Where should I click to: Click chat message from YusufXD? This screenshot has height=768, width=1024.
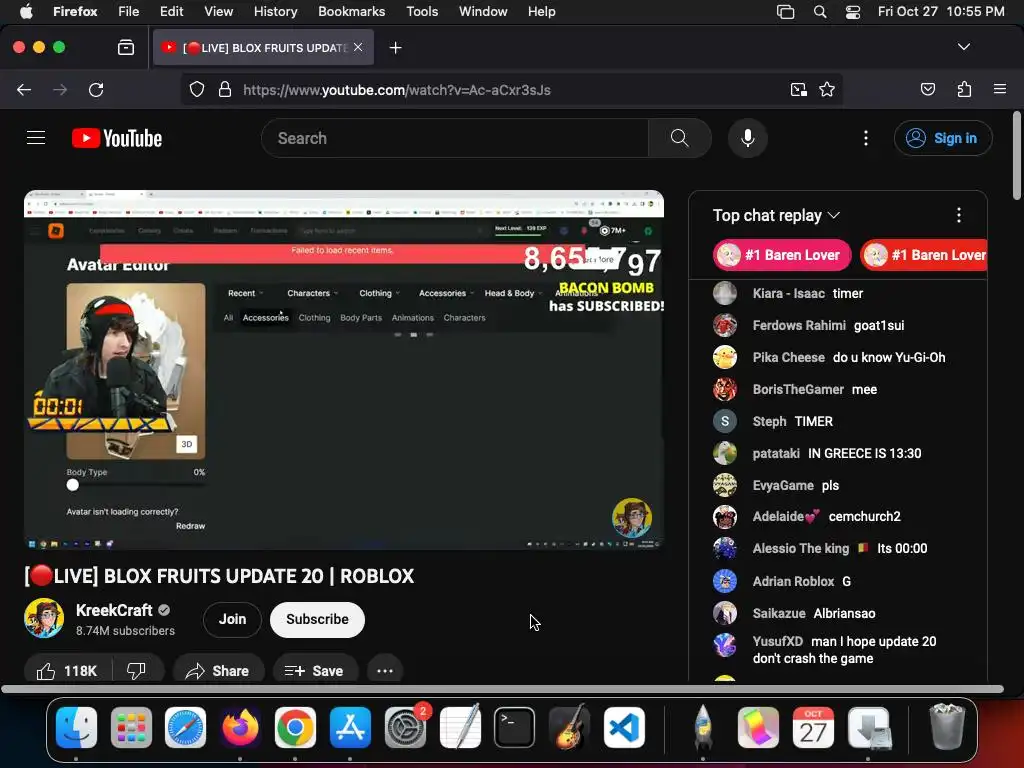coord(844,650)
